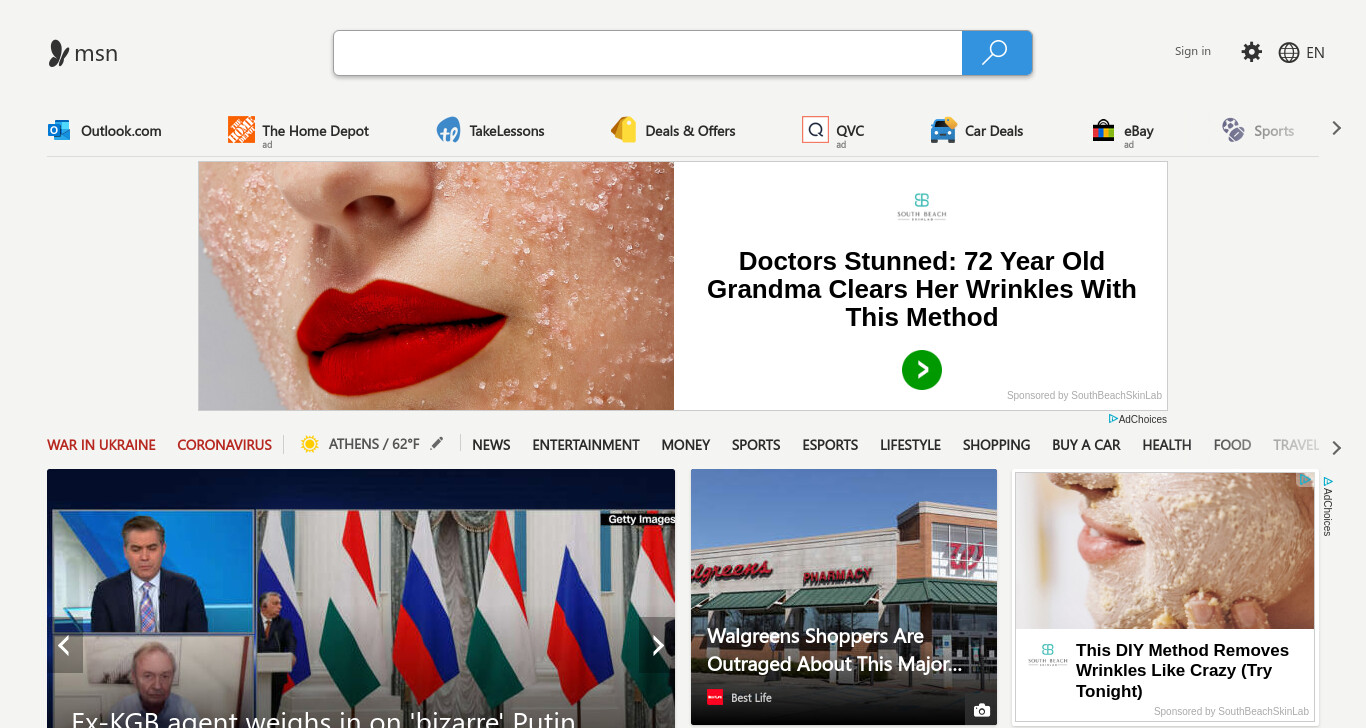Open This DIY Method Removes Wrinkles ad
1366x728 pixels.
(x=1182, y=670)
